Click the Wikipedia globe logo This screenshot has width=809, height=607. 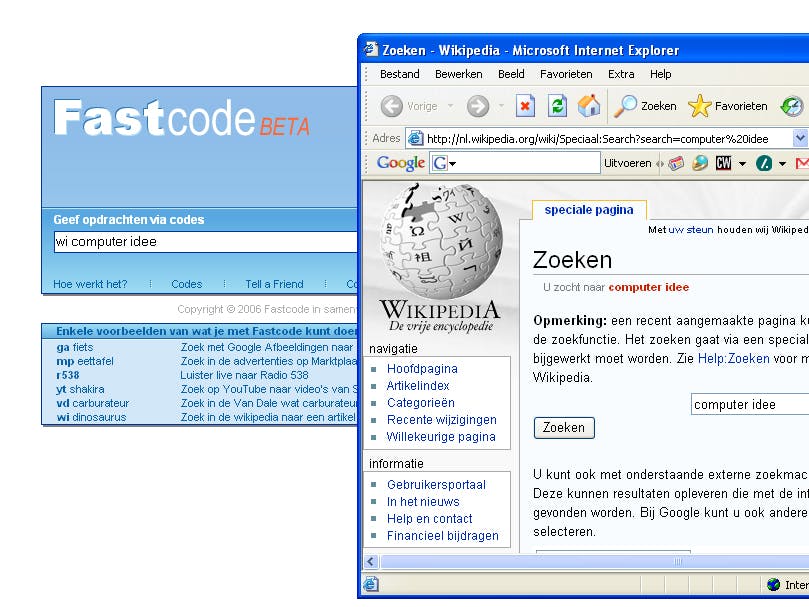coord(440,239)
